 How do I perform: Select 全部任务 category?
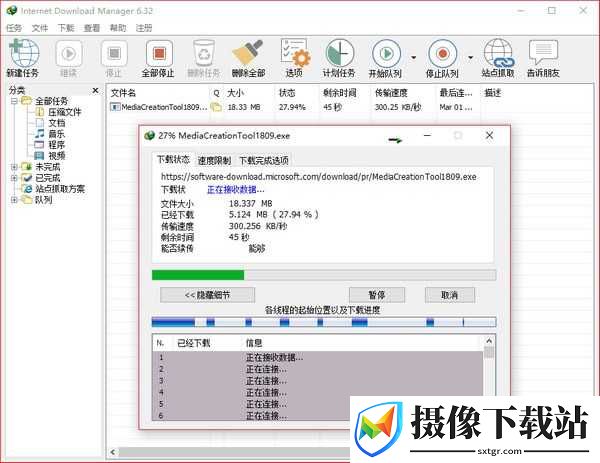pyautogui.click(x=51, y=101)
